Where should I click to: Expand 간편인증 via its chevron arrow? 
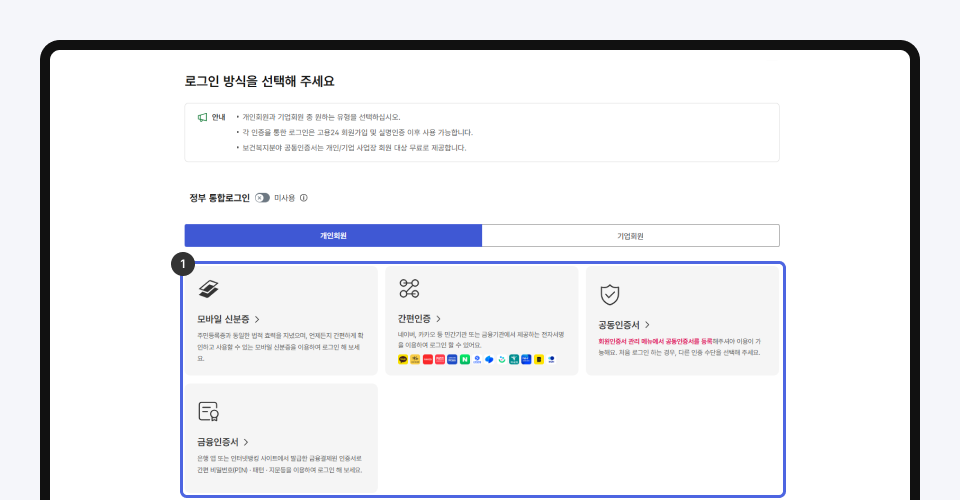(x=439, y=319)
